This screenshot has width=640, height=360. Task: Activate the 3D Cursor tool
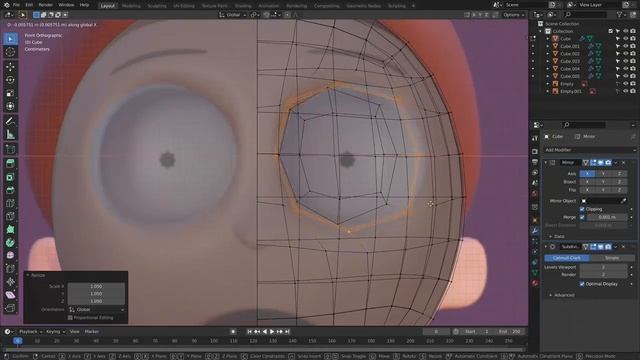pos(10,52)
